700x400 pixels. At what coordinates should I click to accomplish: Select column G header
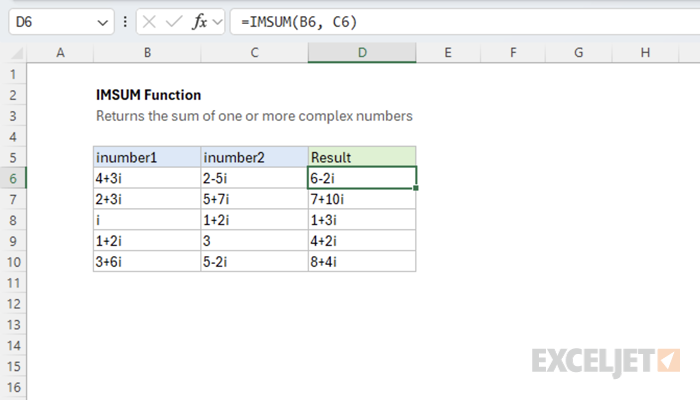(579, 53)
